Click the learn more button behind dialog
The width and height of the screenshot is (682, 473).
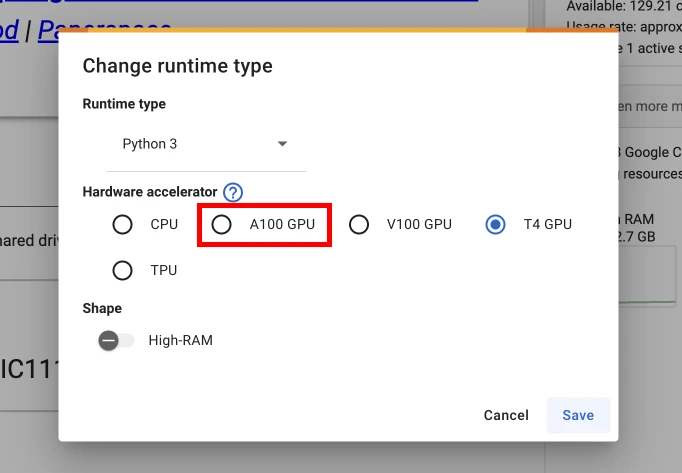click(x=648, y=106)
